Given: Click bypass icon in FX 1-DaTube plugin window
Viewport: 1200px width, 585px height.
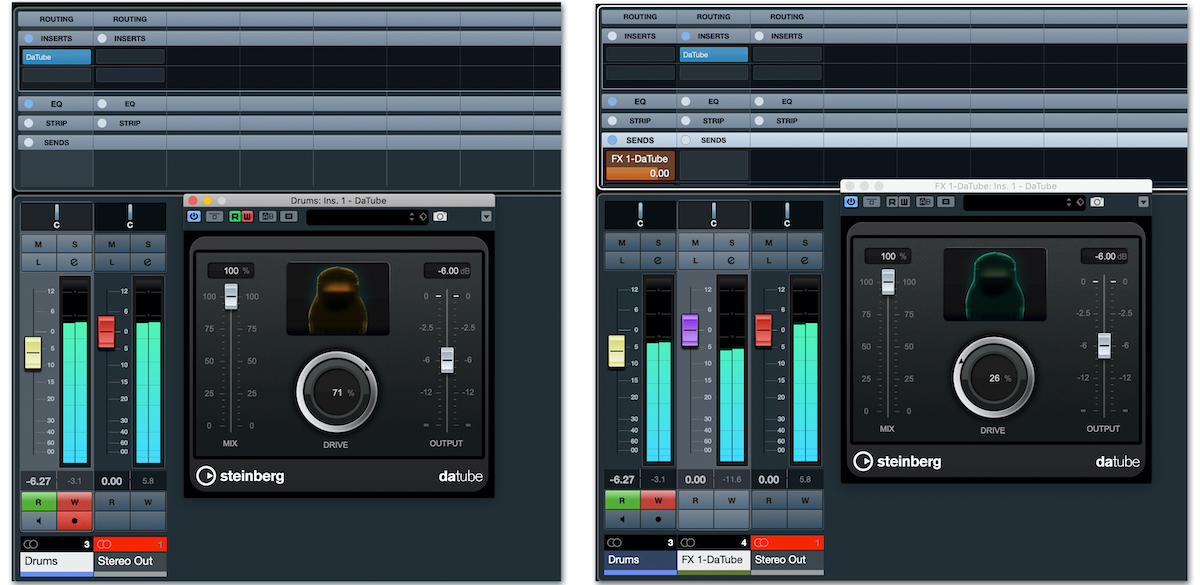Looking at the screenshot, I should coord(873,201).
